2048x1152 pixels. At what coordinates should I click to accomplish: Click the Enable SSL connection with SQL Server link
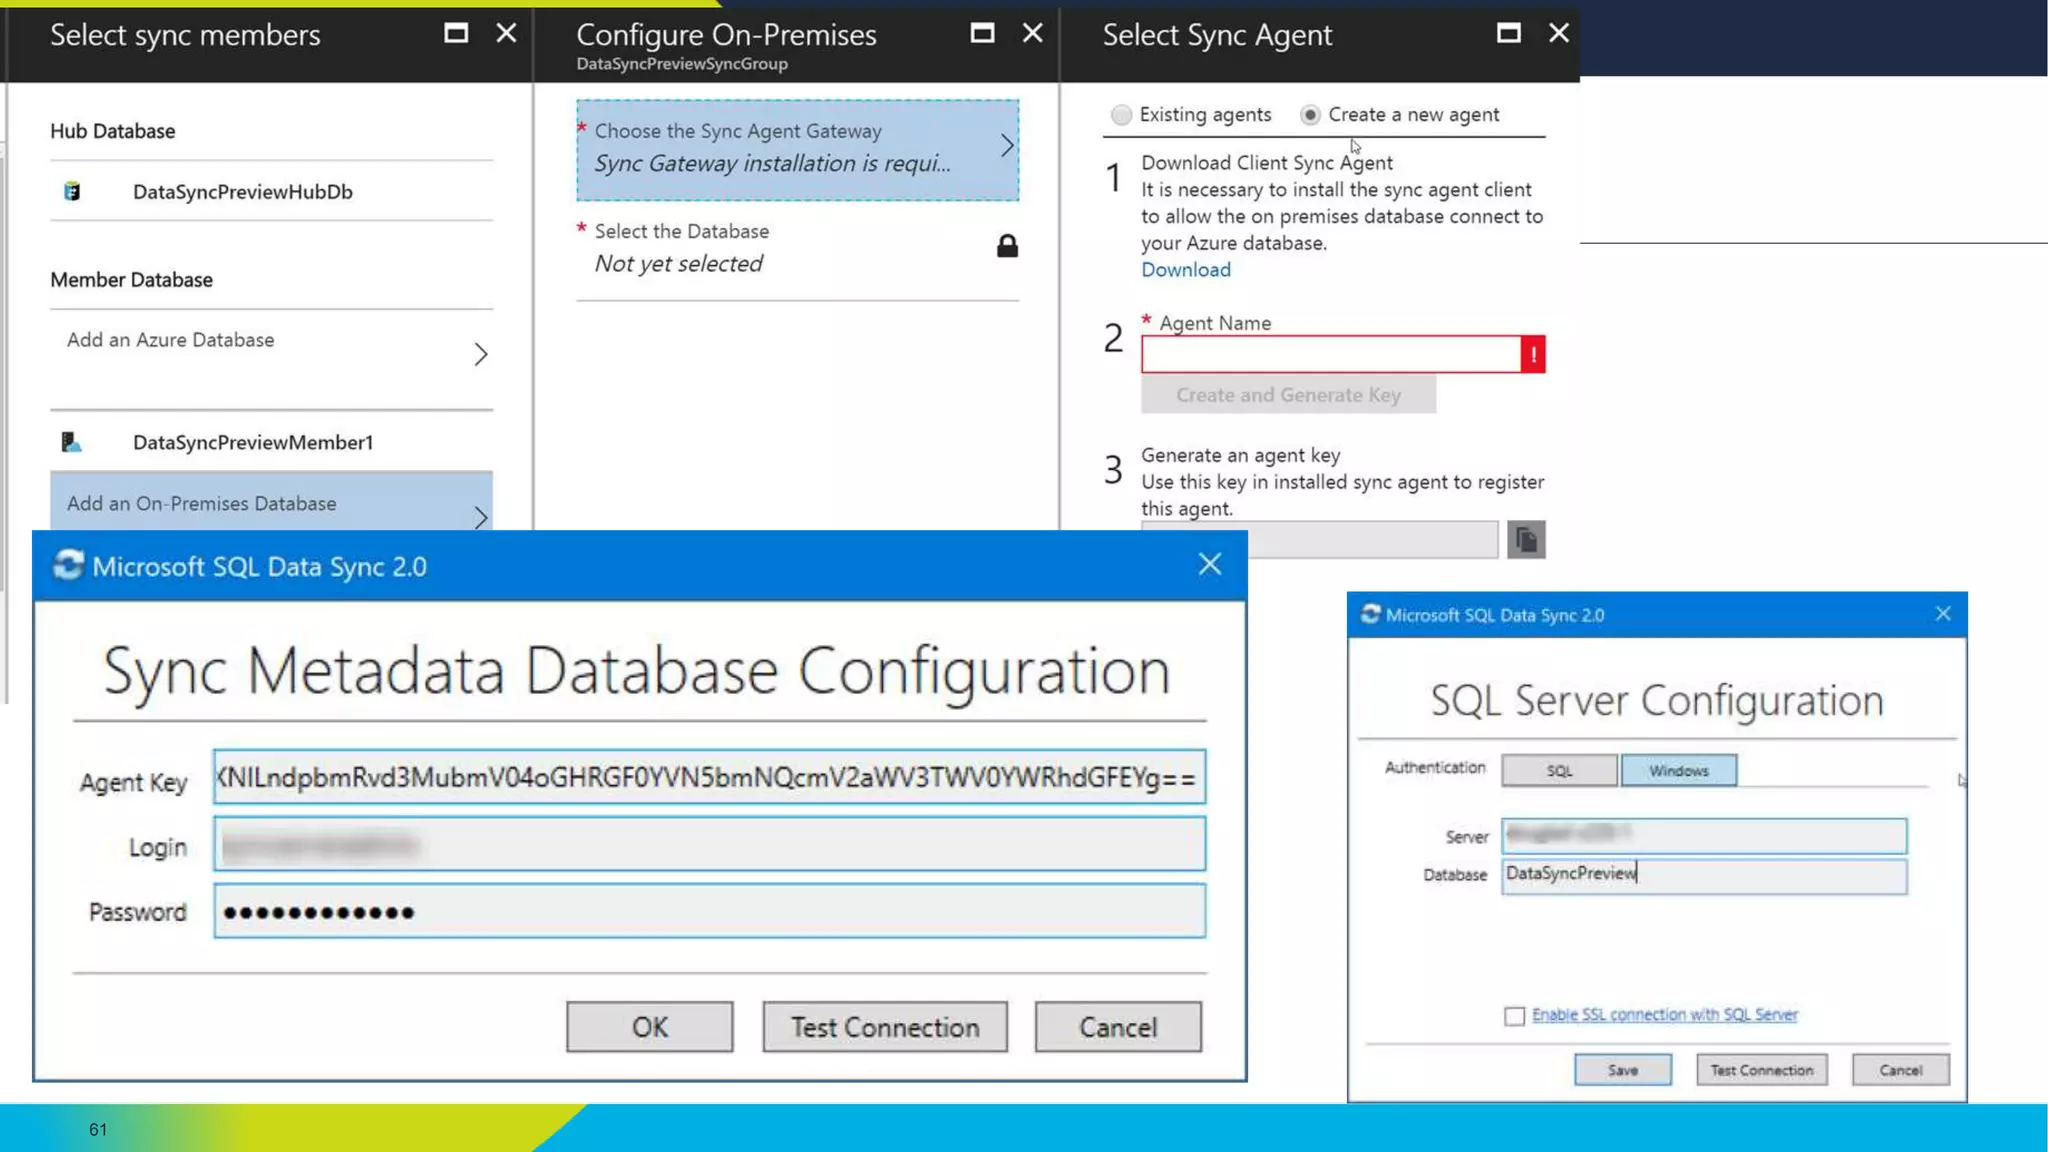pyautogui.click(x=1664, y=1015)
